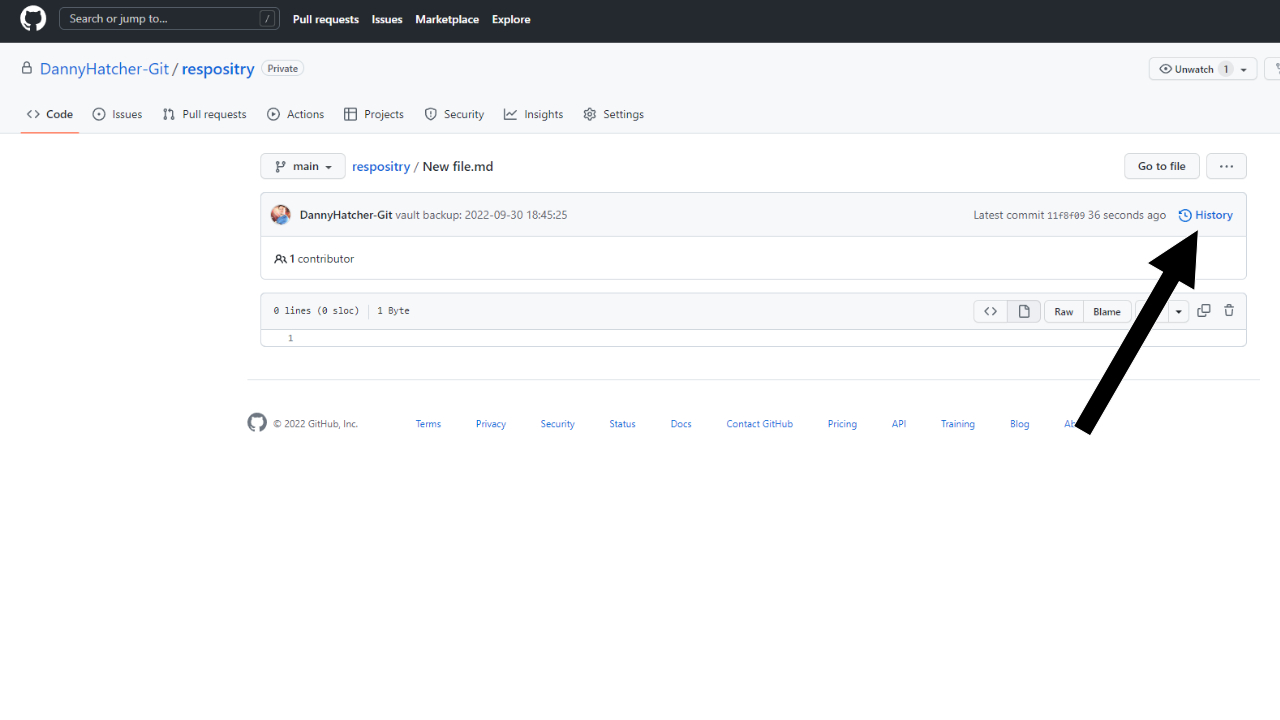This screenshot has height=720, width=1280.
Task: Copy the raw file contents icon
Action: pos(1203,311)
